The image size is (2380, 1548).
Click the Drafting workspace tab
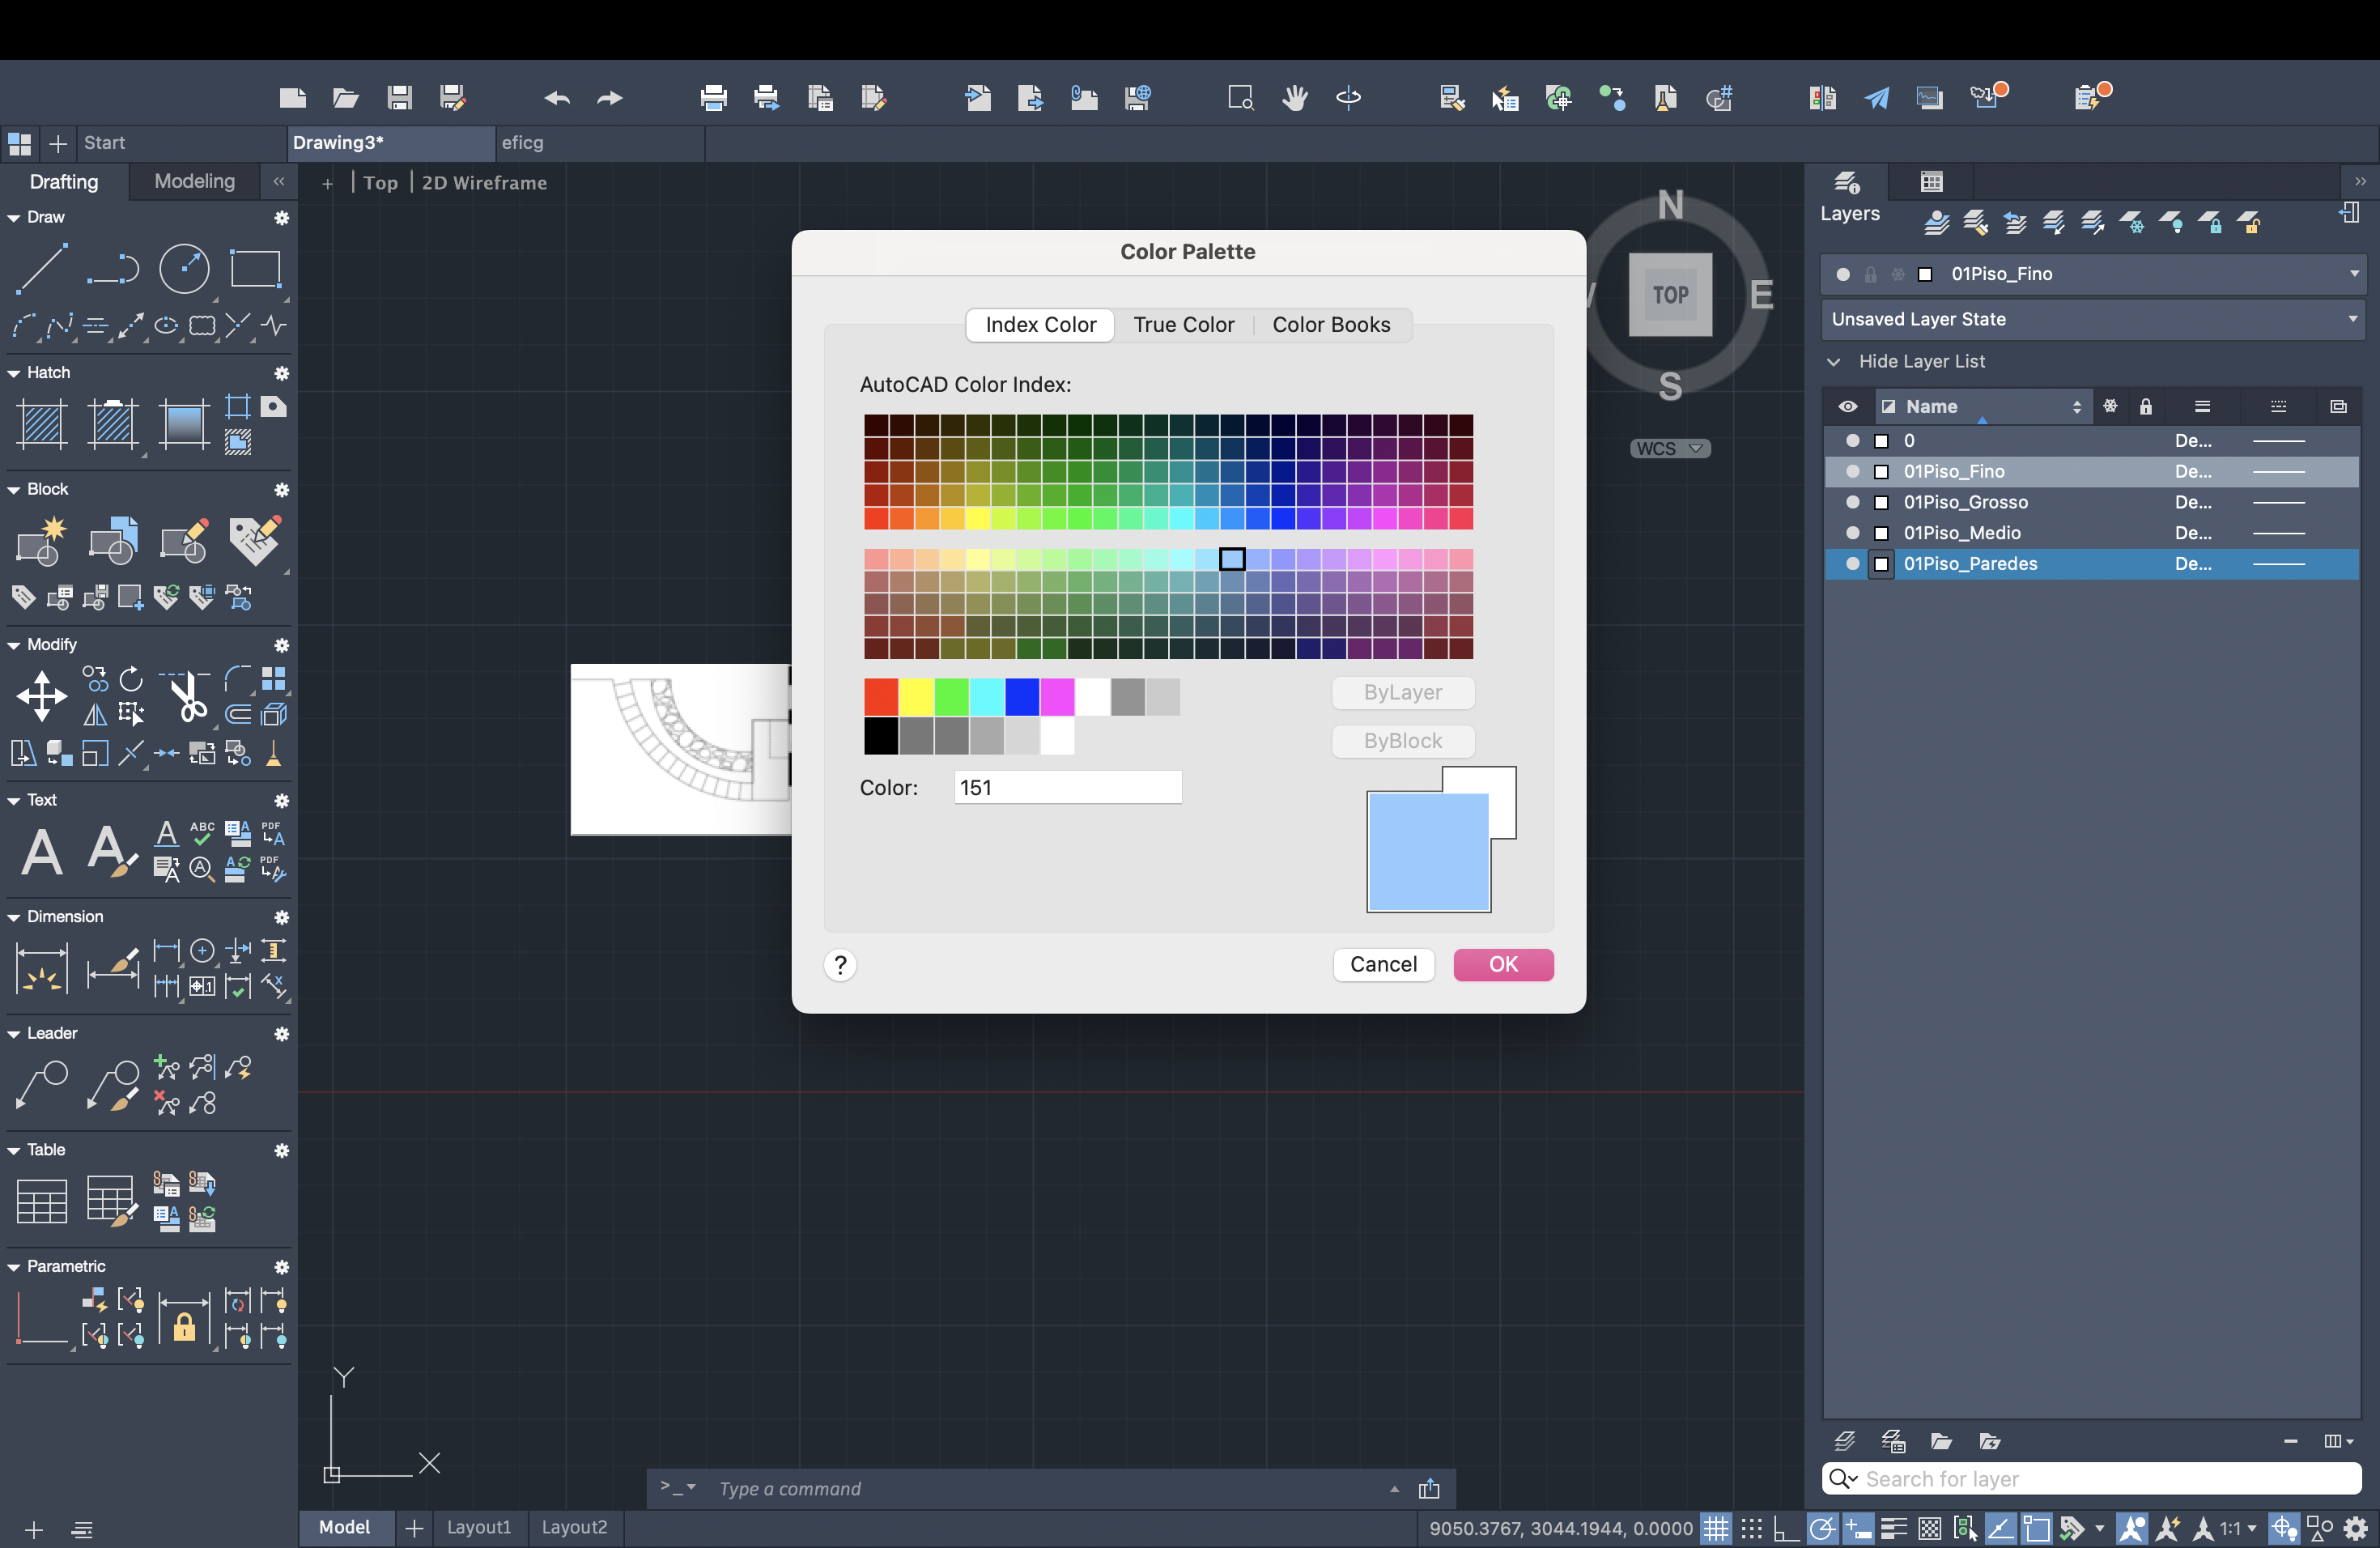point(64,181)
